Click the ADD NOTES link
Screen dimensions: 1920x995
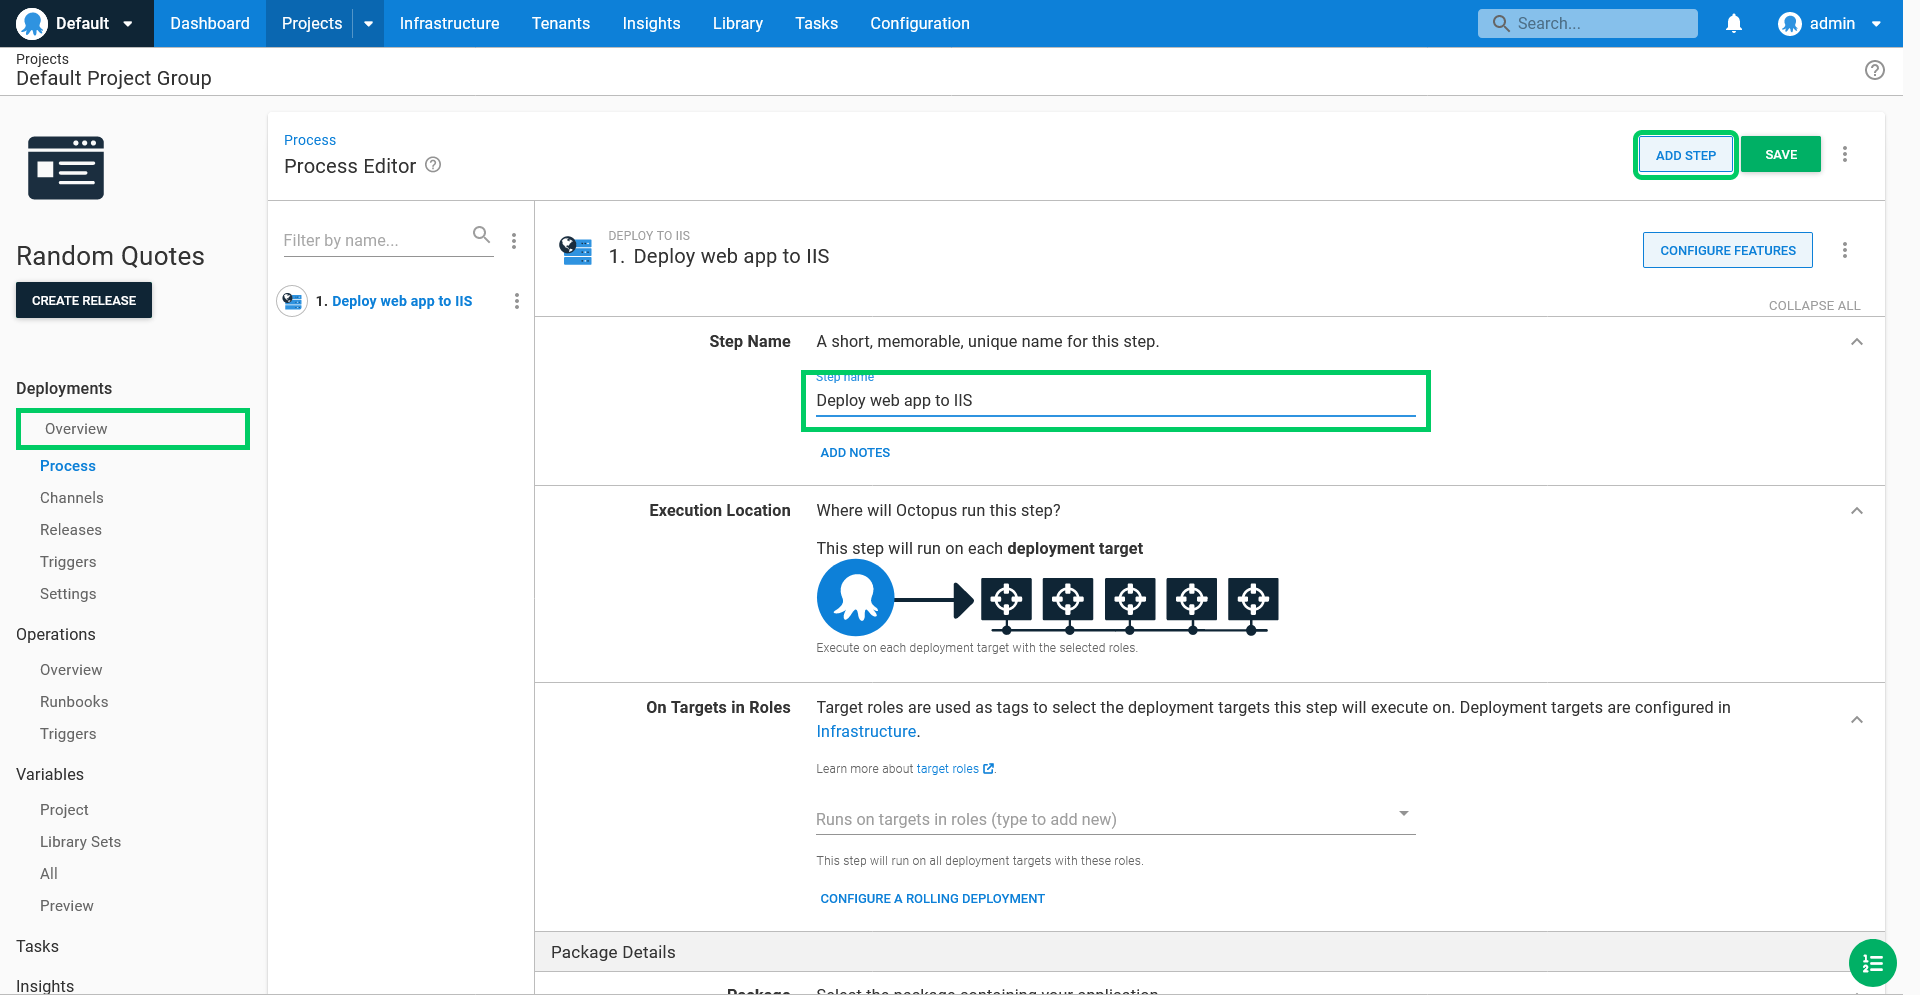point(855,453)
